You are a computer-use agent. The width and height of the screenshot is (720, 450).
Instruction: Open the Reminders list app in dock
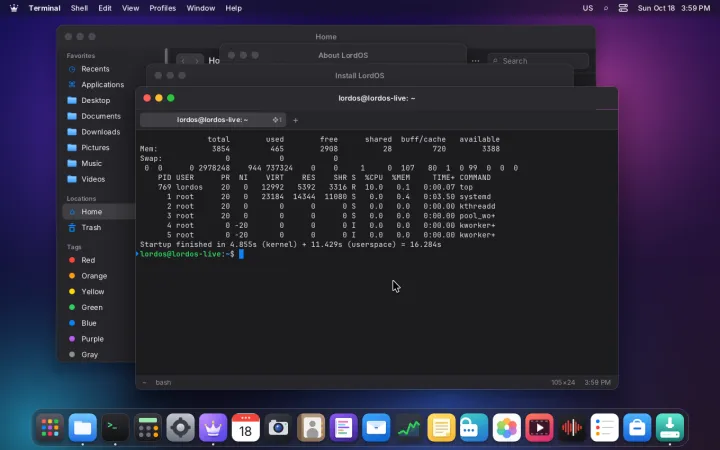tap(604, 428)
